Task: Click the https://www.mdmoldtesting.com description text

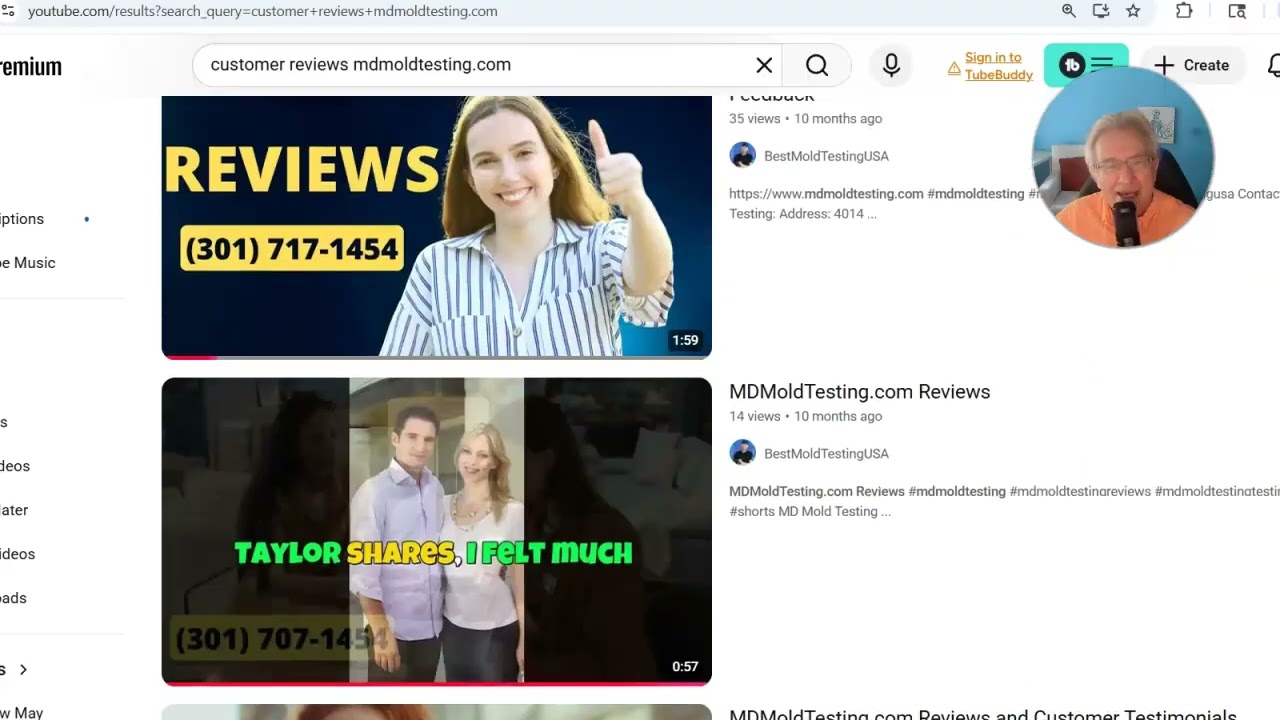Action: click(826, 194)
